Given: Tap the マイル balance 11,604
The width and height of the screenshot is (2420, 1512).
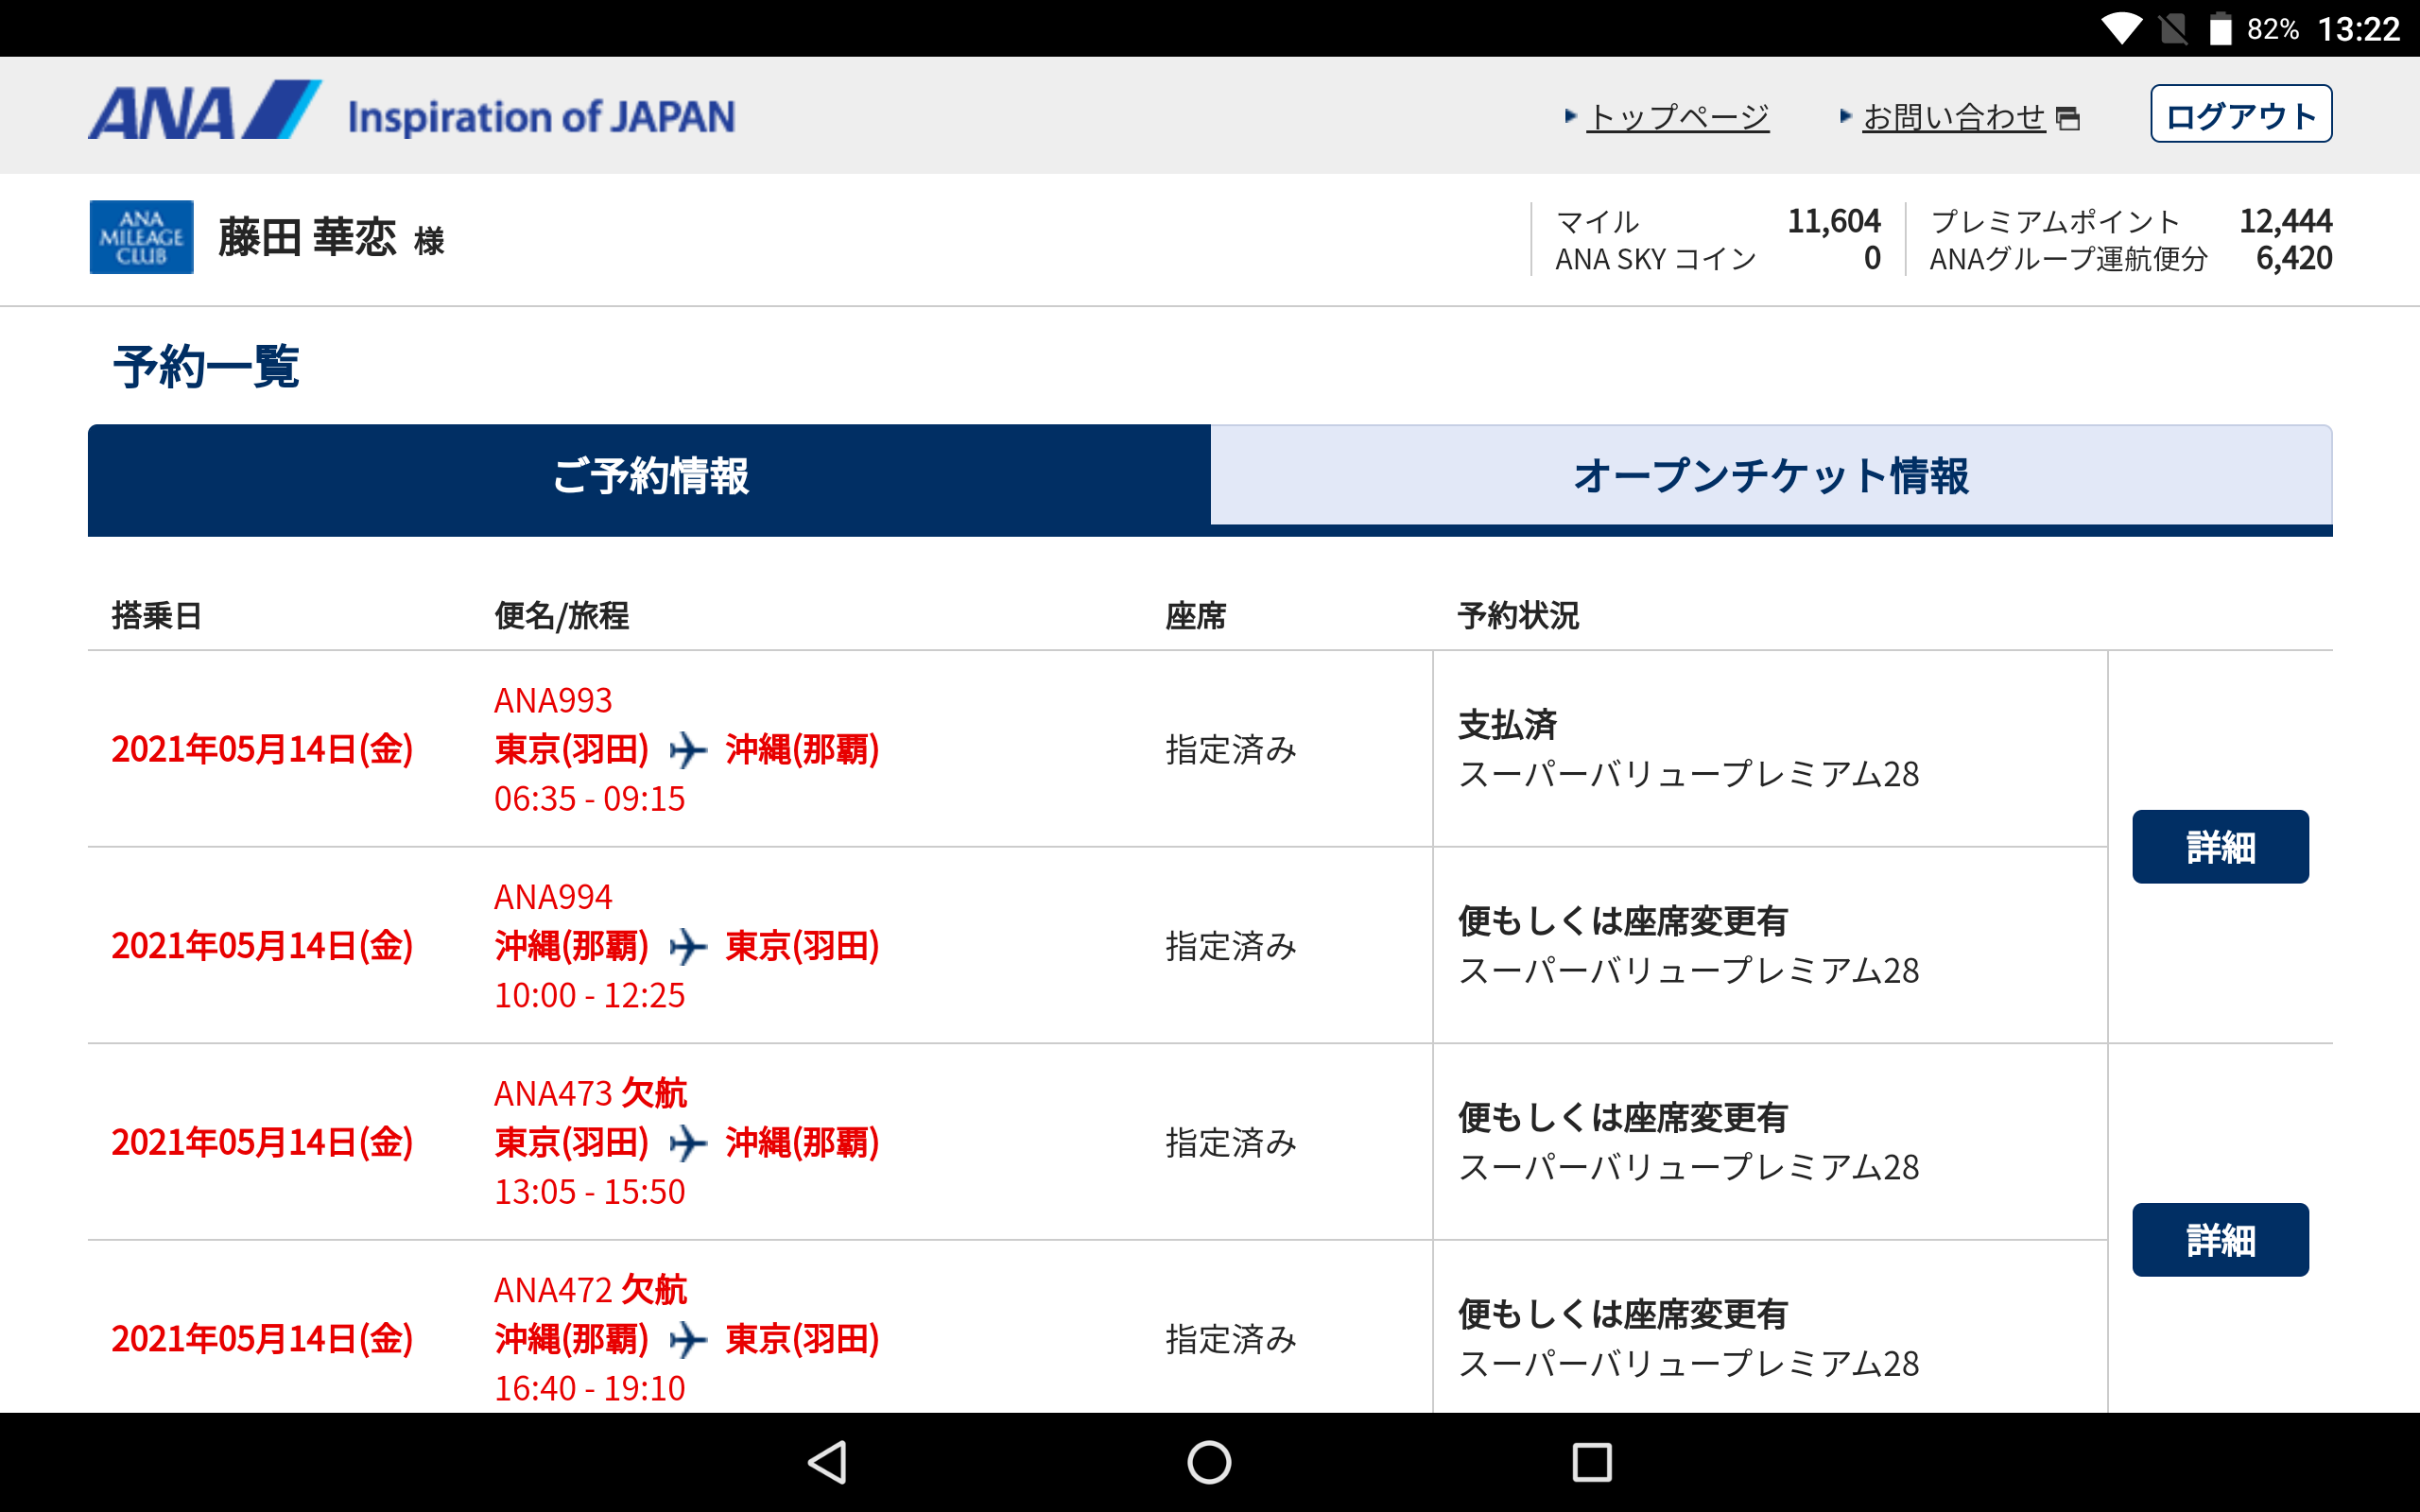Looking at the screenshot, I should tap(1833, 221).
